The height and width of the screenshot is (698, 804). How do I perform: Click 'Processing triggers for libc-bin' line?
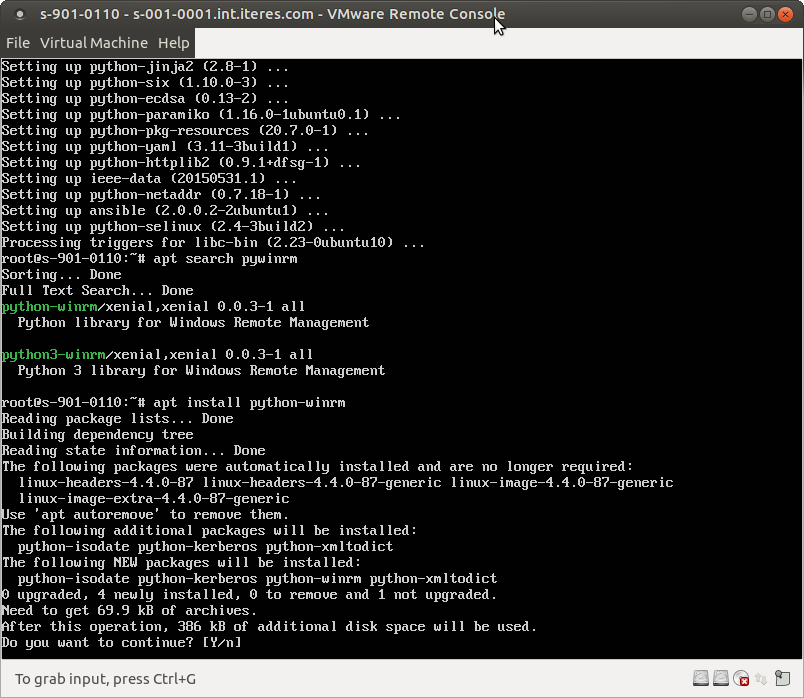(213, 243)
